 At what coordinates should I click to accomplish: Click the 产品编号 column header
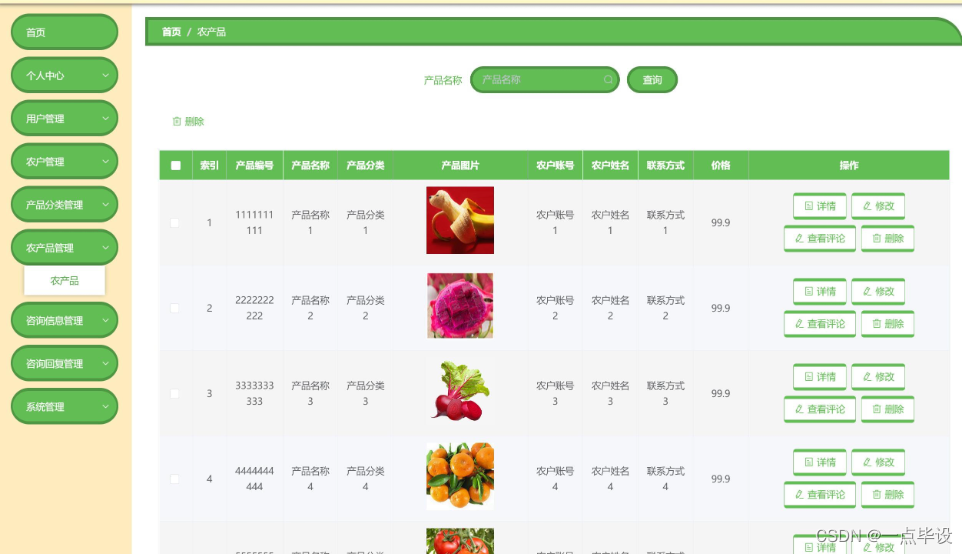pos(254,166)
